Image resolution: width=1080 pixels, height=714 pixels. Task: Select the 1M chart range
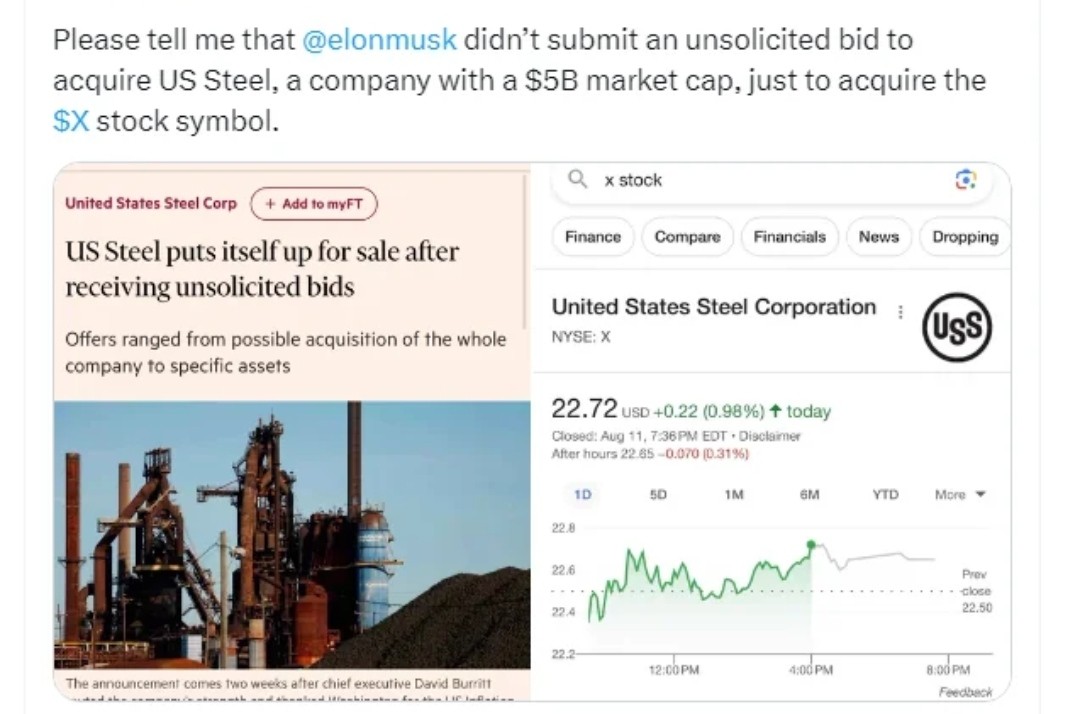click(734, 494)
